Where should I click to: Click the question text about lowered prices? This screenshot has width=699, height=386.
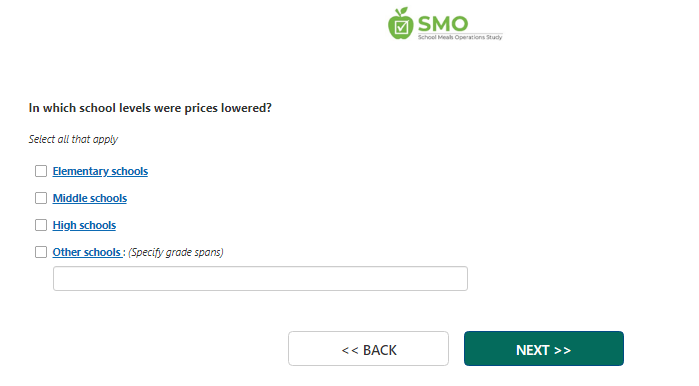coord(150,108)
